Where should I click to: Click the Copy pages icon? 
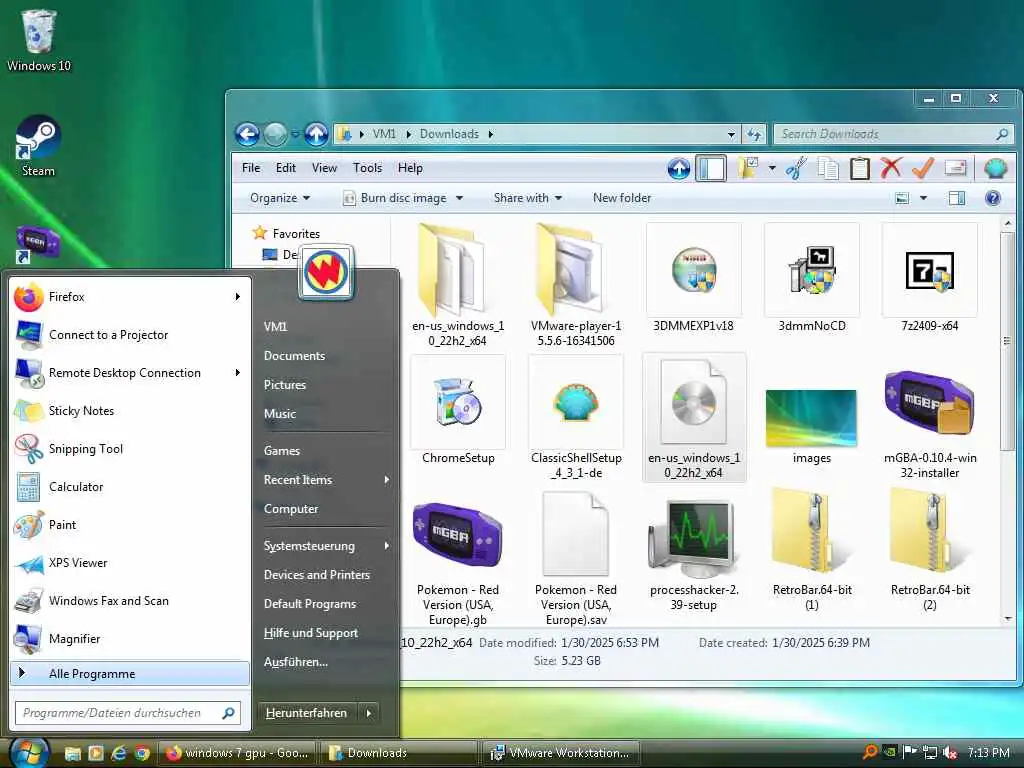828,168
